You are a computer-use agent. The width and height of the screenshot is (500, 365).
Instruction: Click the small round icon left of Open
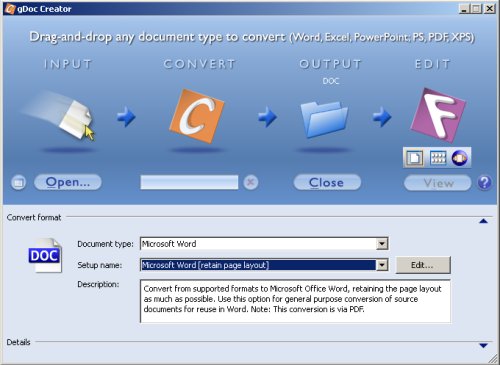[x=18, y=182]
